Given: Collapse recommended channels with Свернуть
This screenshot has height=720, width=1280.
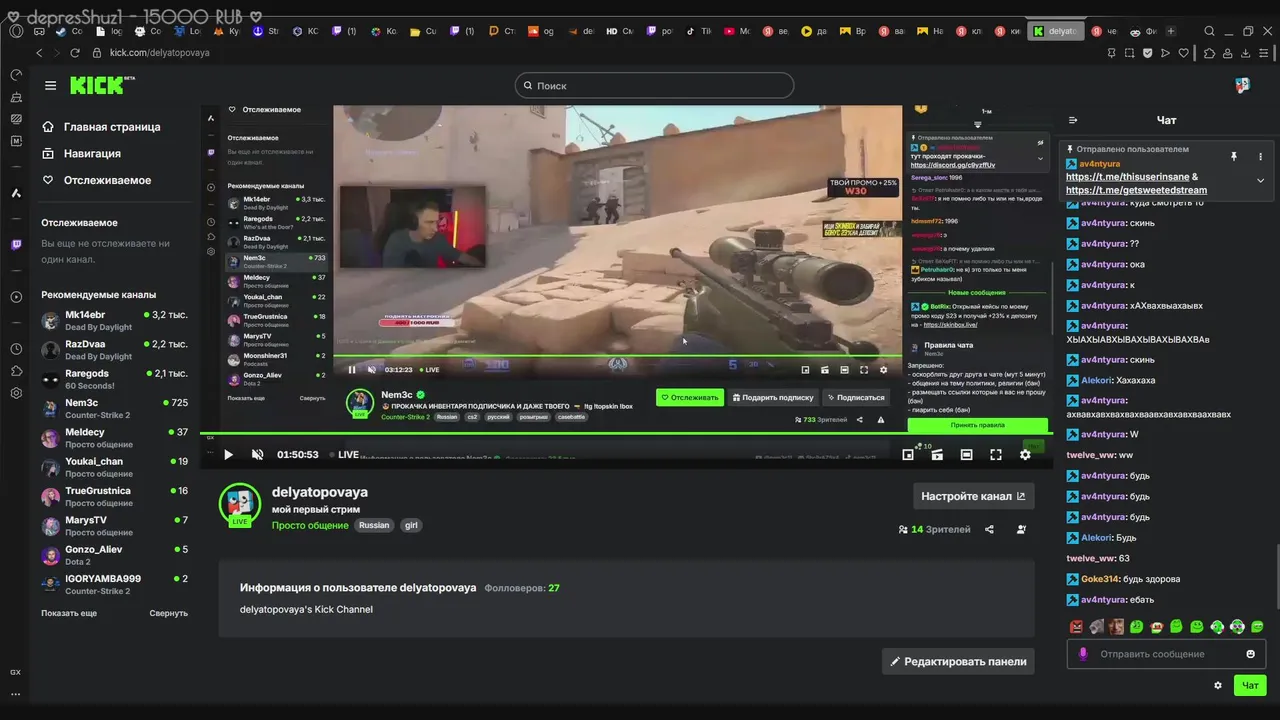Looking at the screenshot, I should 168,613.
